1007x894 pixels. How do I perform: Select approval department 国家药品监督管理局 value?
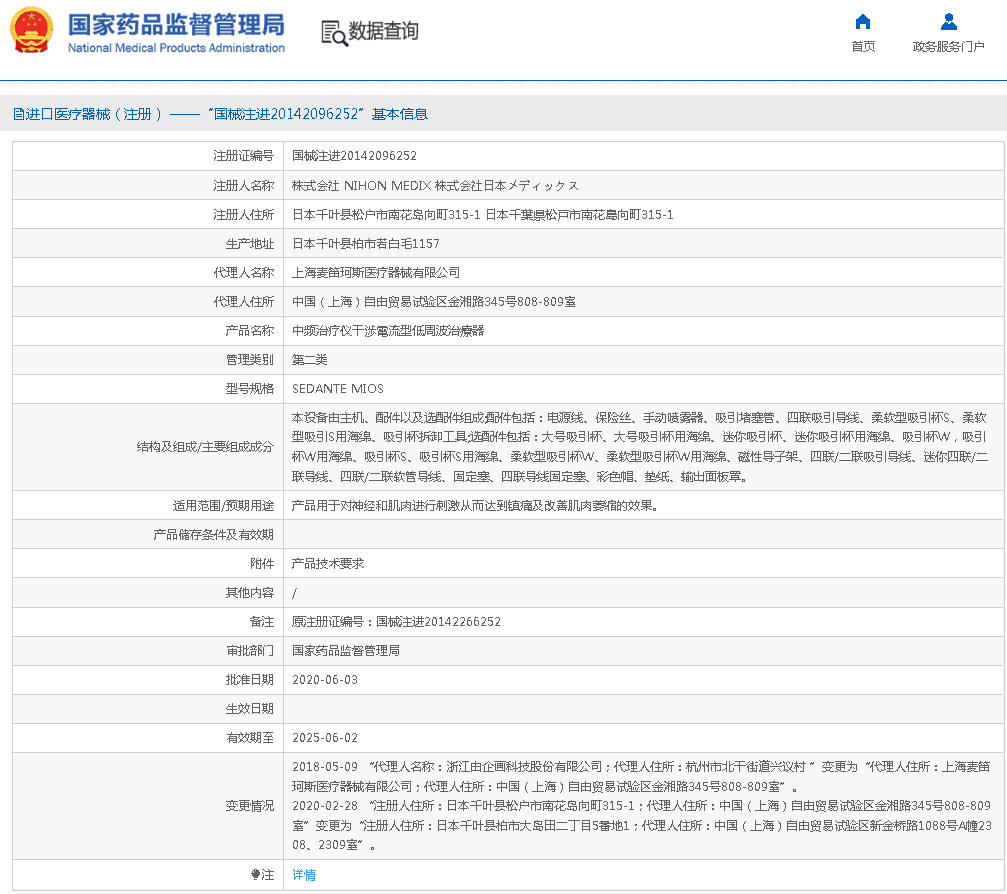click(346, 651)
